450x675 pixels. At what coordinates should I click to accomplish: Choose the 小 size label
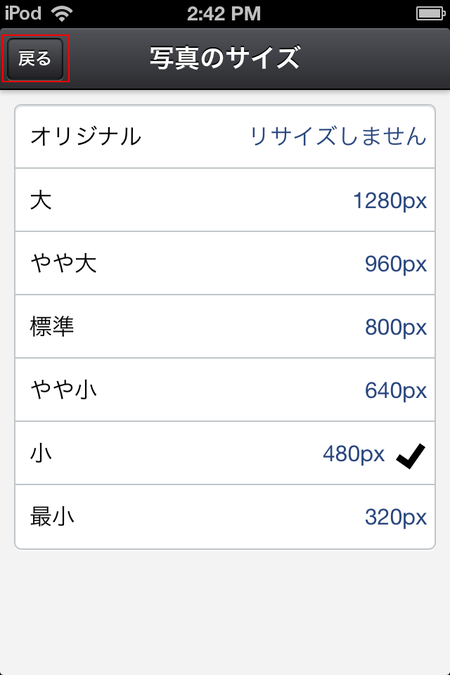click(41, 453)
